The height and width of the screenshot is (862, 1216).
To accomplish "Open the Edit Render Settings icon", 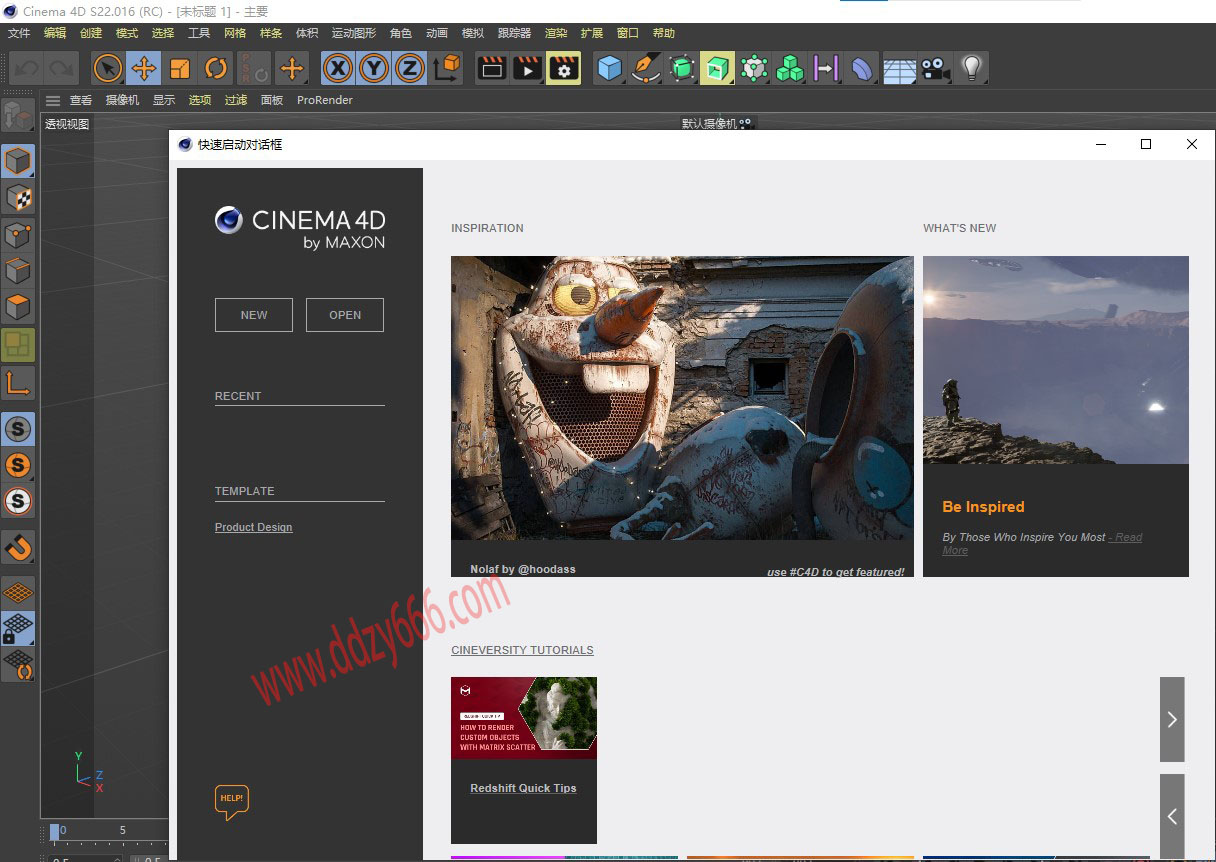I will [x=564, y=68].
